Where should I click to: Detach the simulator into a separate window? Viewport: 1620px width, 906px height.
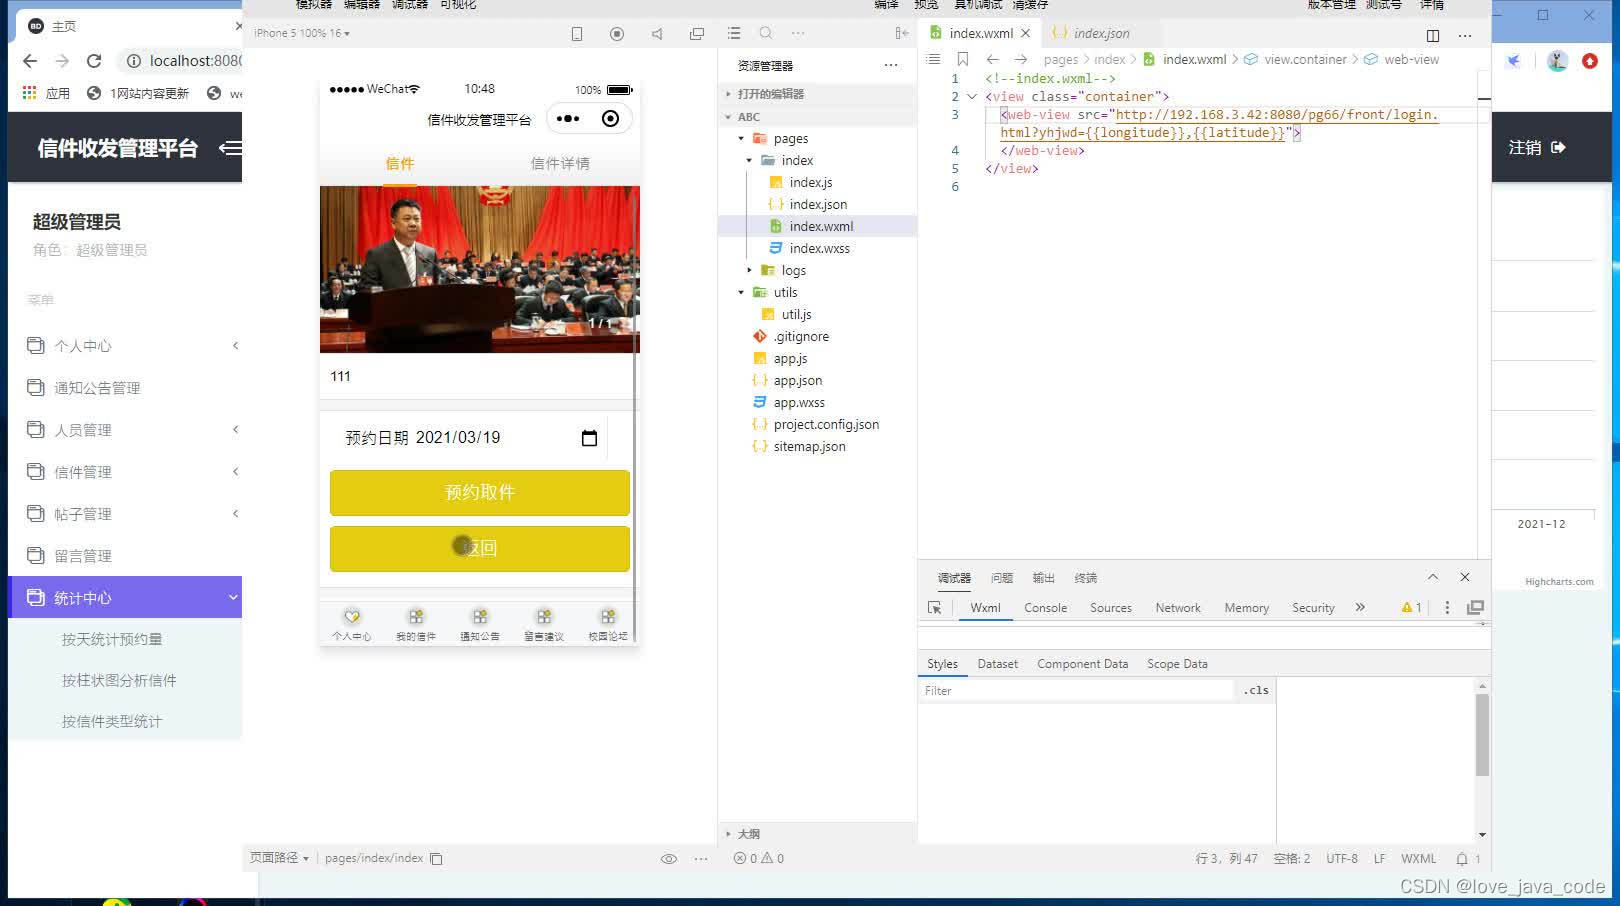tap(697, 34)
